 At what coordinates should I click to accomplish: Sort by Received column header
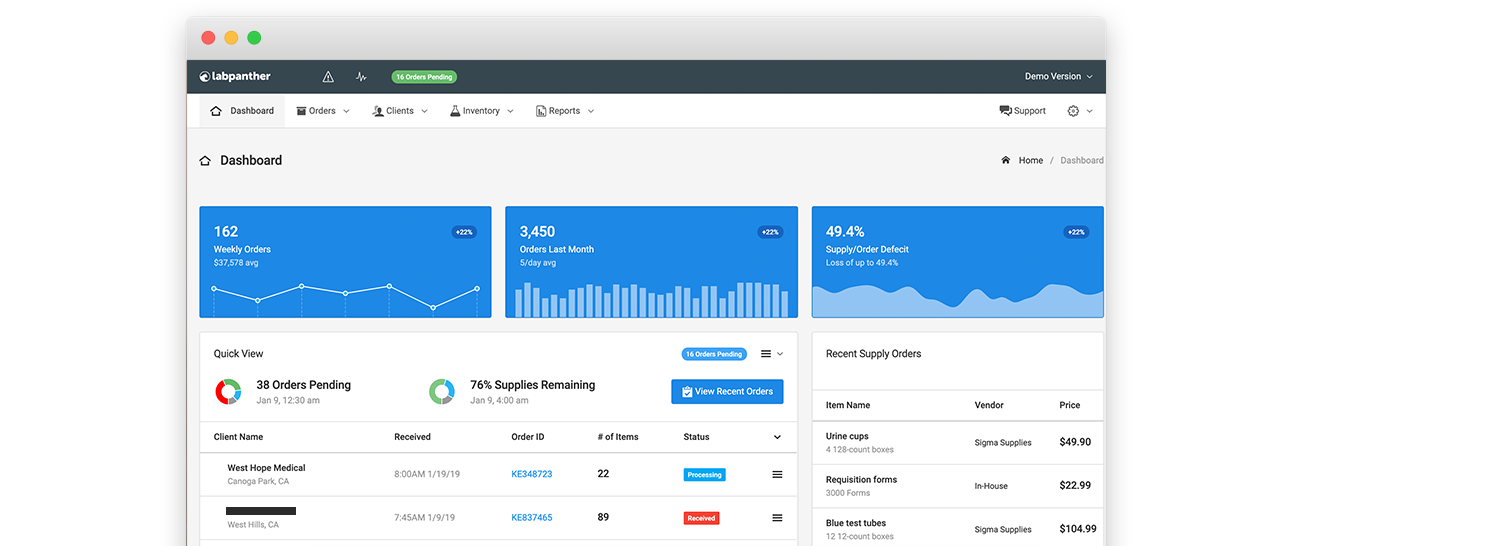pyautogui.click(x=413, y=437)
